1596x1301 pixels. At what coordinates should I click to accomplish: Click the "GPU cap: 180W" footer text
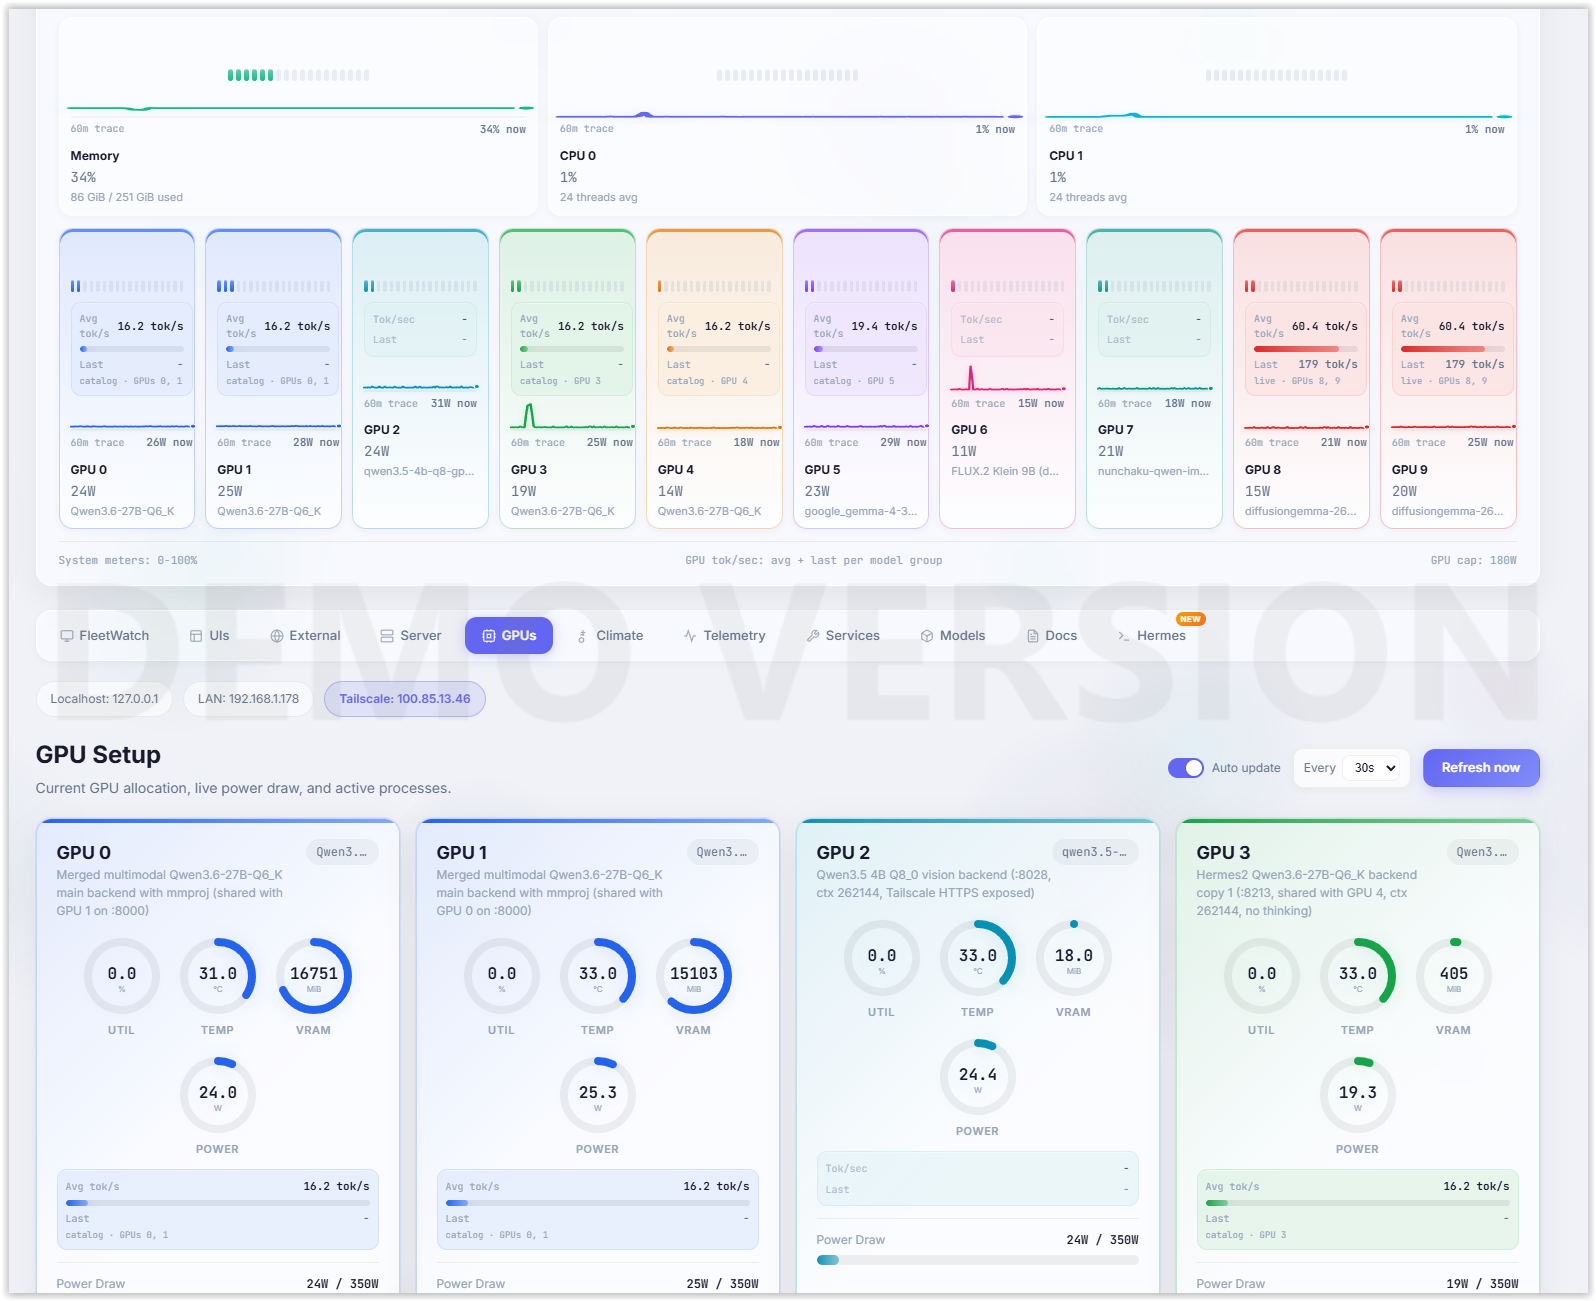1473,561
